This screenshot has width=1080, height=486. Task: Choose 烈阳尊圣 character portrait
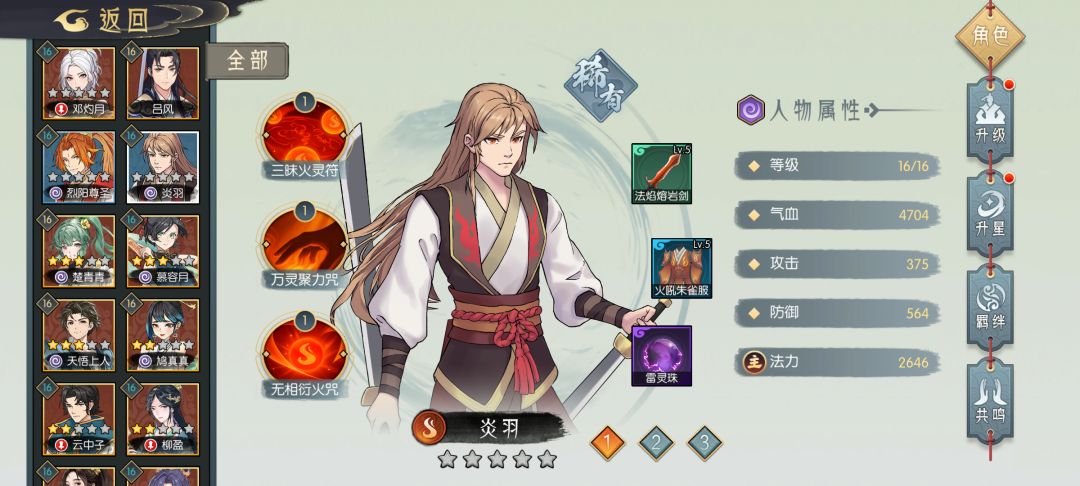79,167
